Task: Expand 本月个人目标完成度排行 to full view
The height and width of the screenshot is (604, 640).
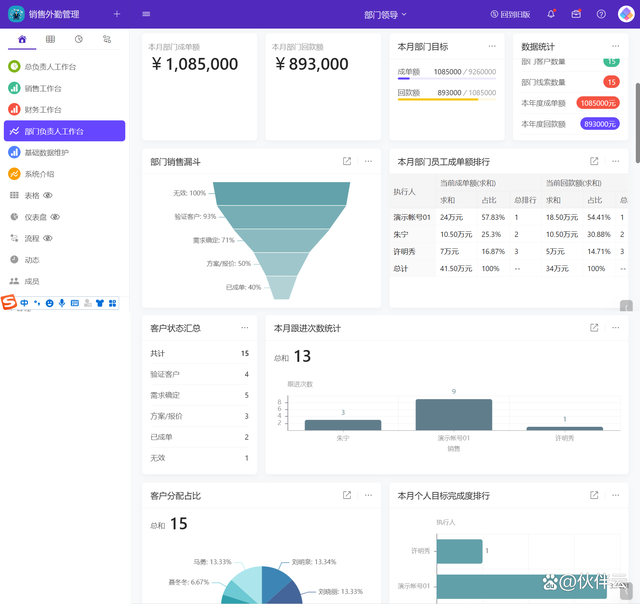Action: pos(594,495)
